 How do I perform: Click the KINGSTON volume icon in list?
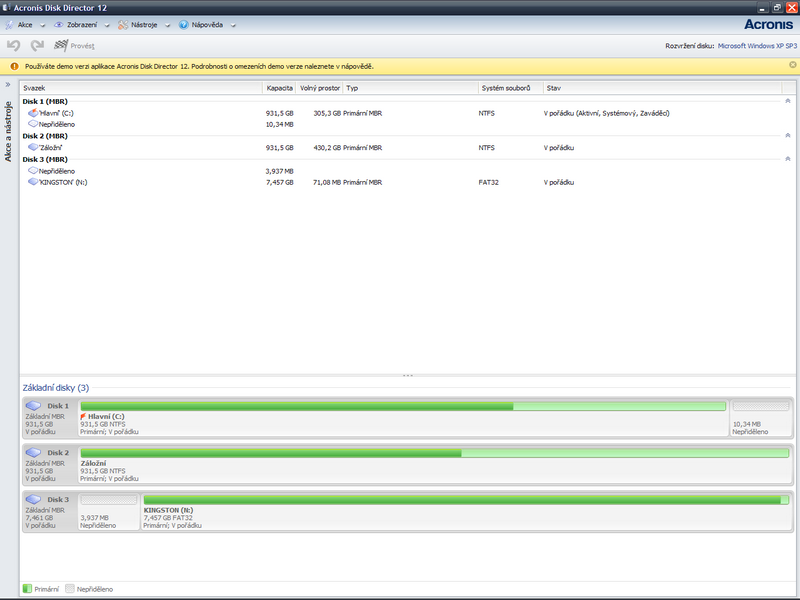pos(33,182)
